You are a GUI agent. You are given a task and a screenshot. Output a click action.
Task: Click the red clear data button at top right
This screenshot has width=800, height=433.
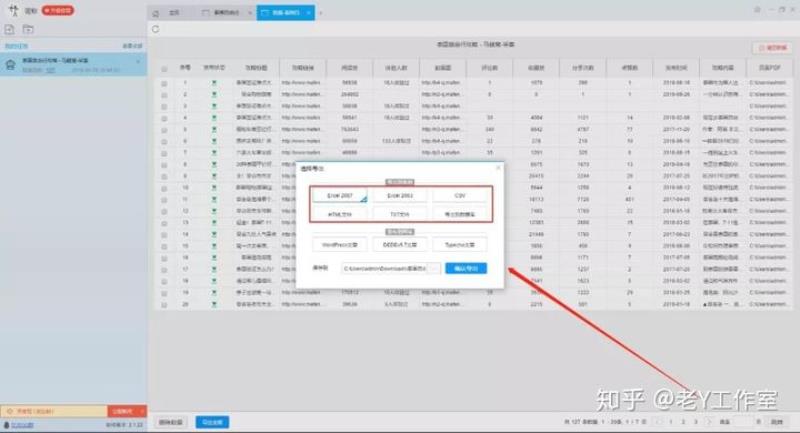pyautogui.click(x=771, y=47)
